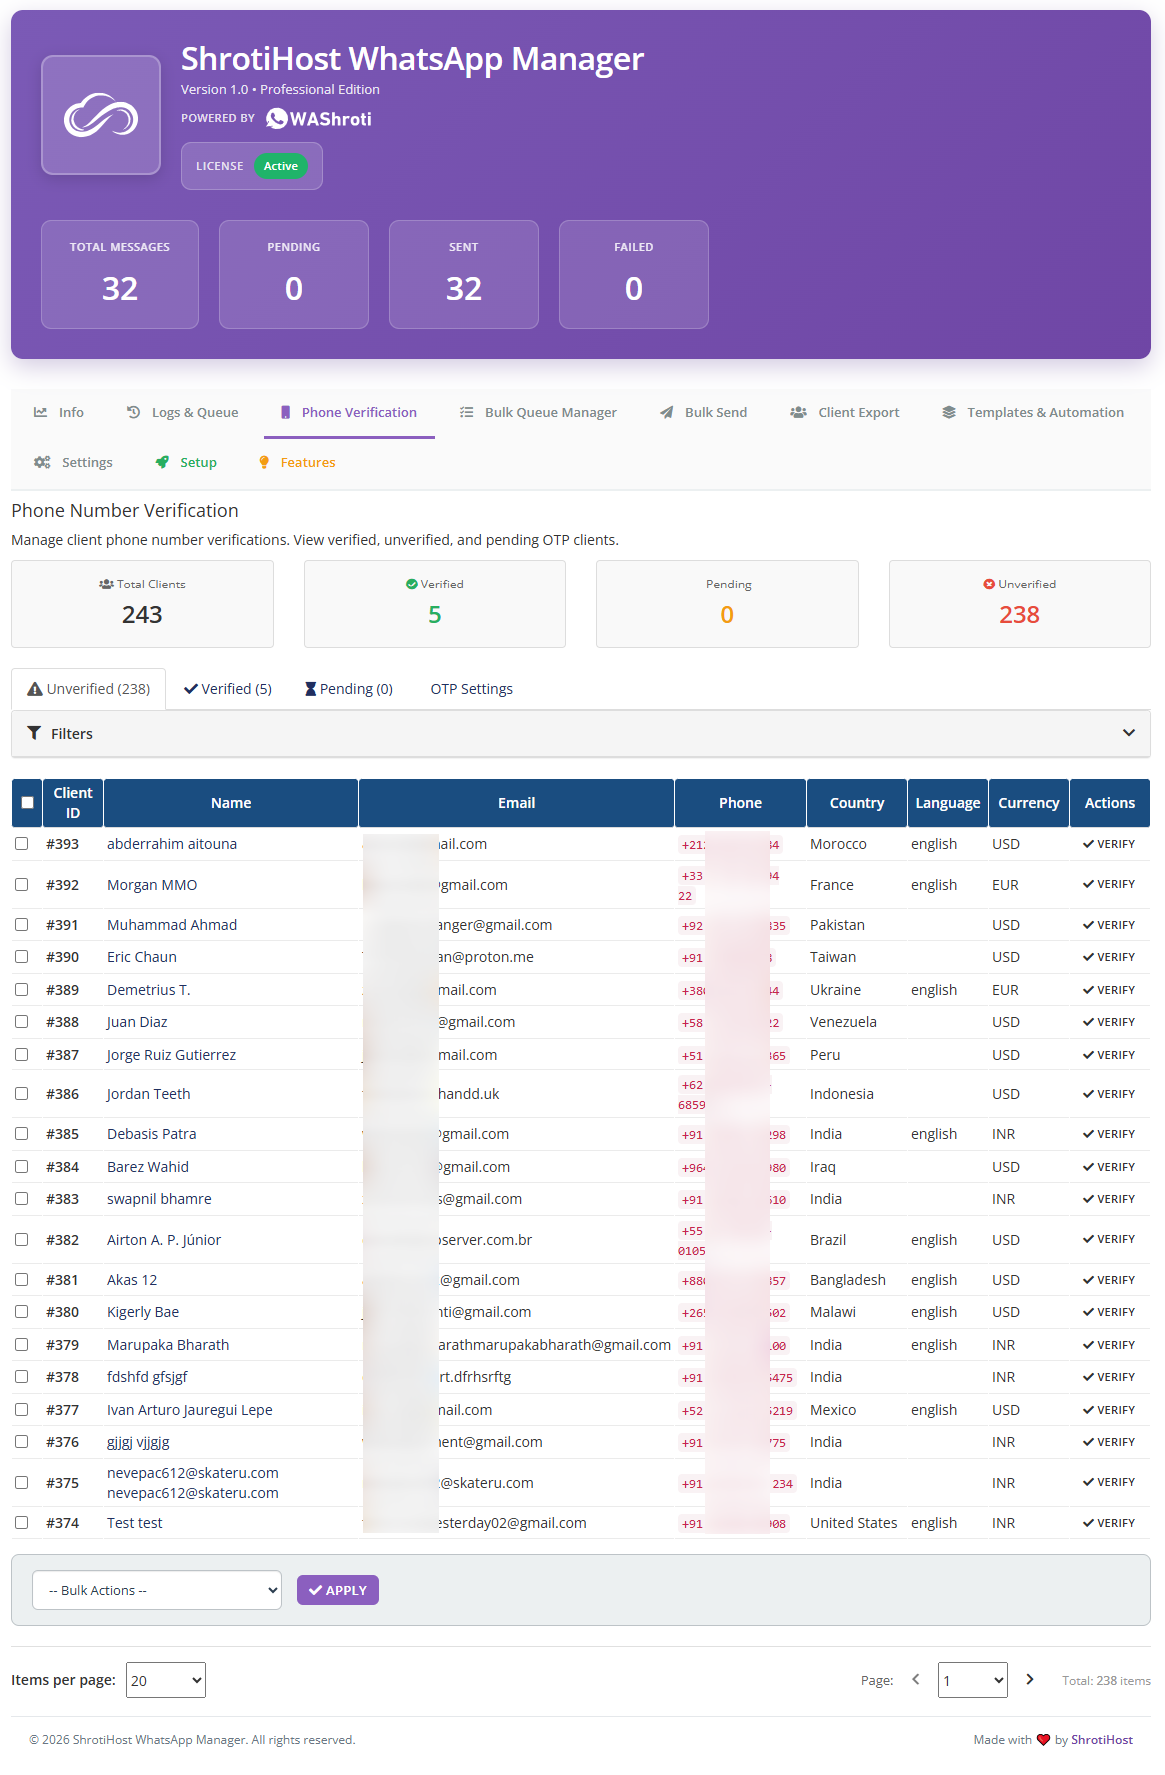Screen dimensions: 1165x1775
Task: Click the Logs & Queue history icon
Action: click(133, 412)
